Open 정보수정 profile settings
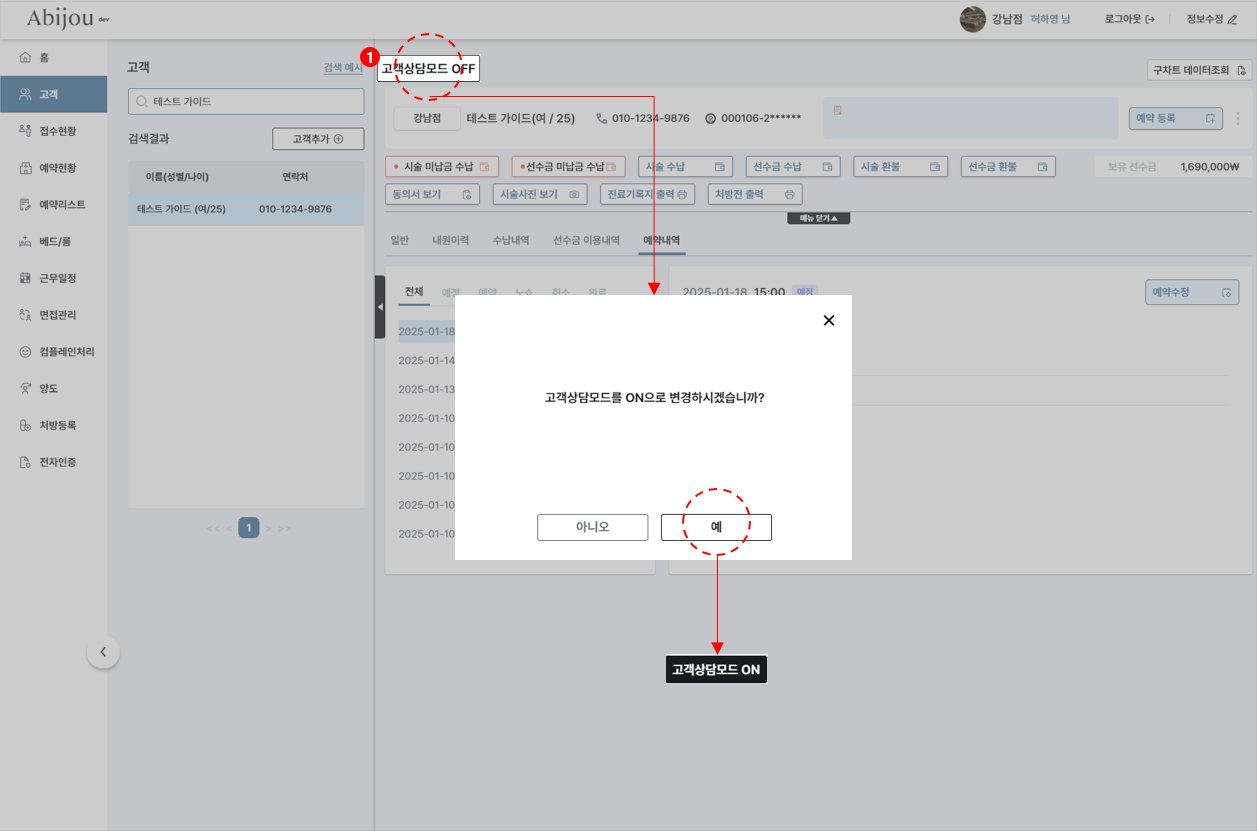The image size is (1257, 831). point(1210,19)
